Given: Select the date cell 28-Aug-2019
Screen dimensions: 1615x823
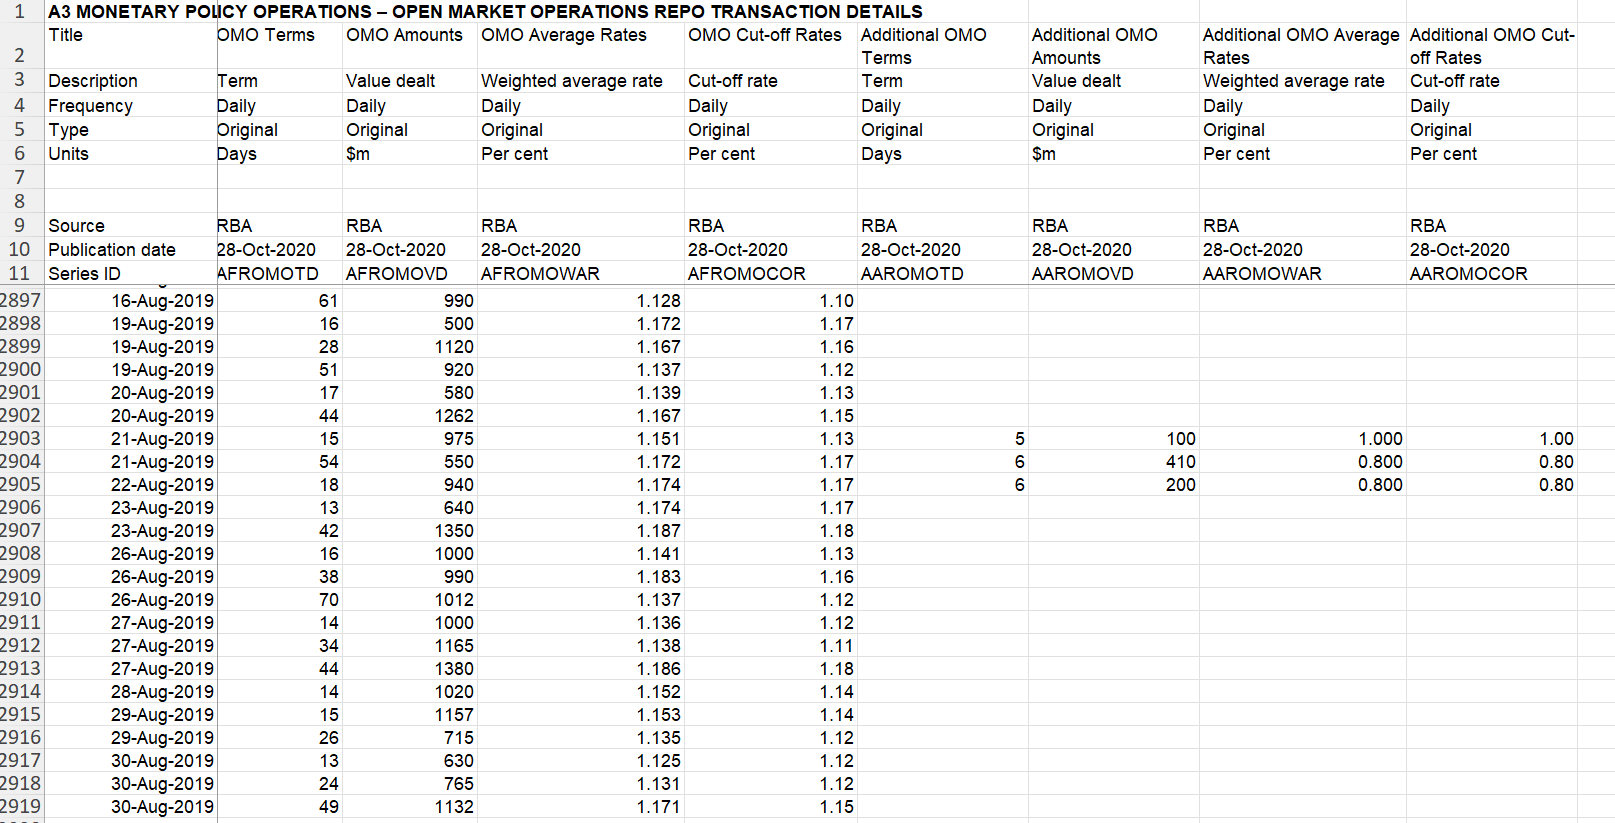Looking at the screenshot, I should point(131,691).
